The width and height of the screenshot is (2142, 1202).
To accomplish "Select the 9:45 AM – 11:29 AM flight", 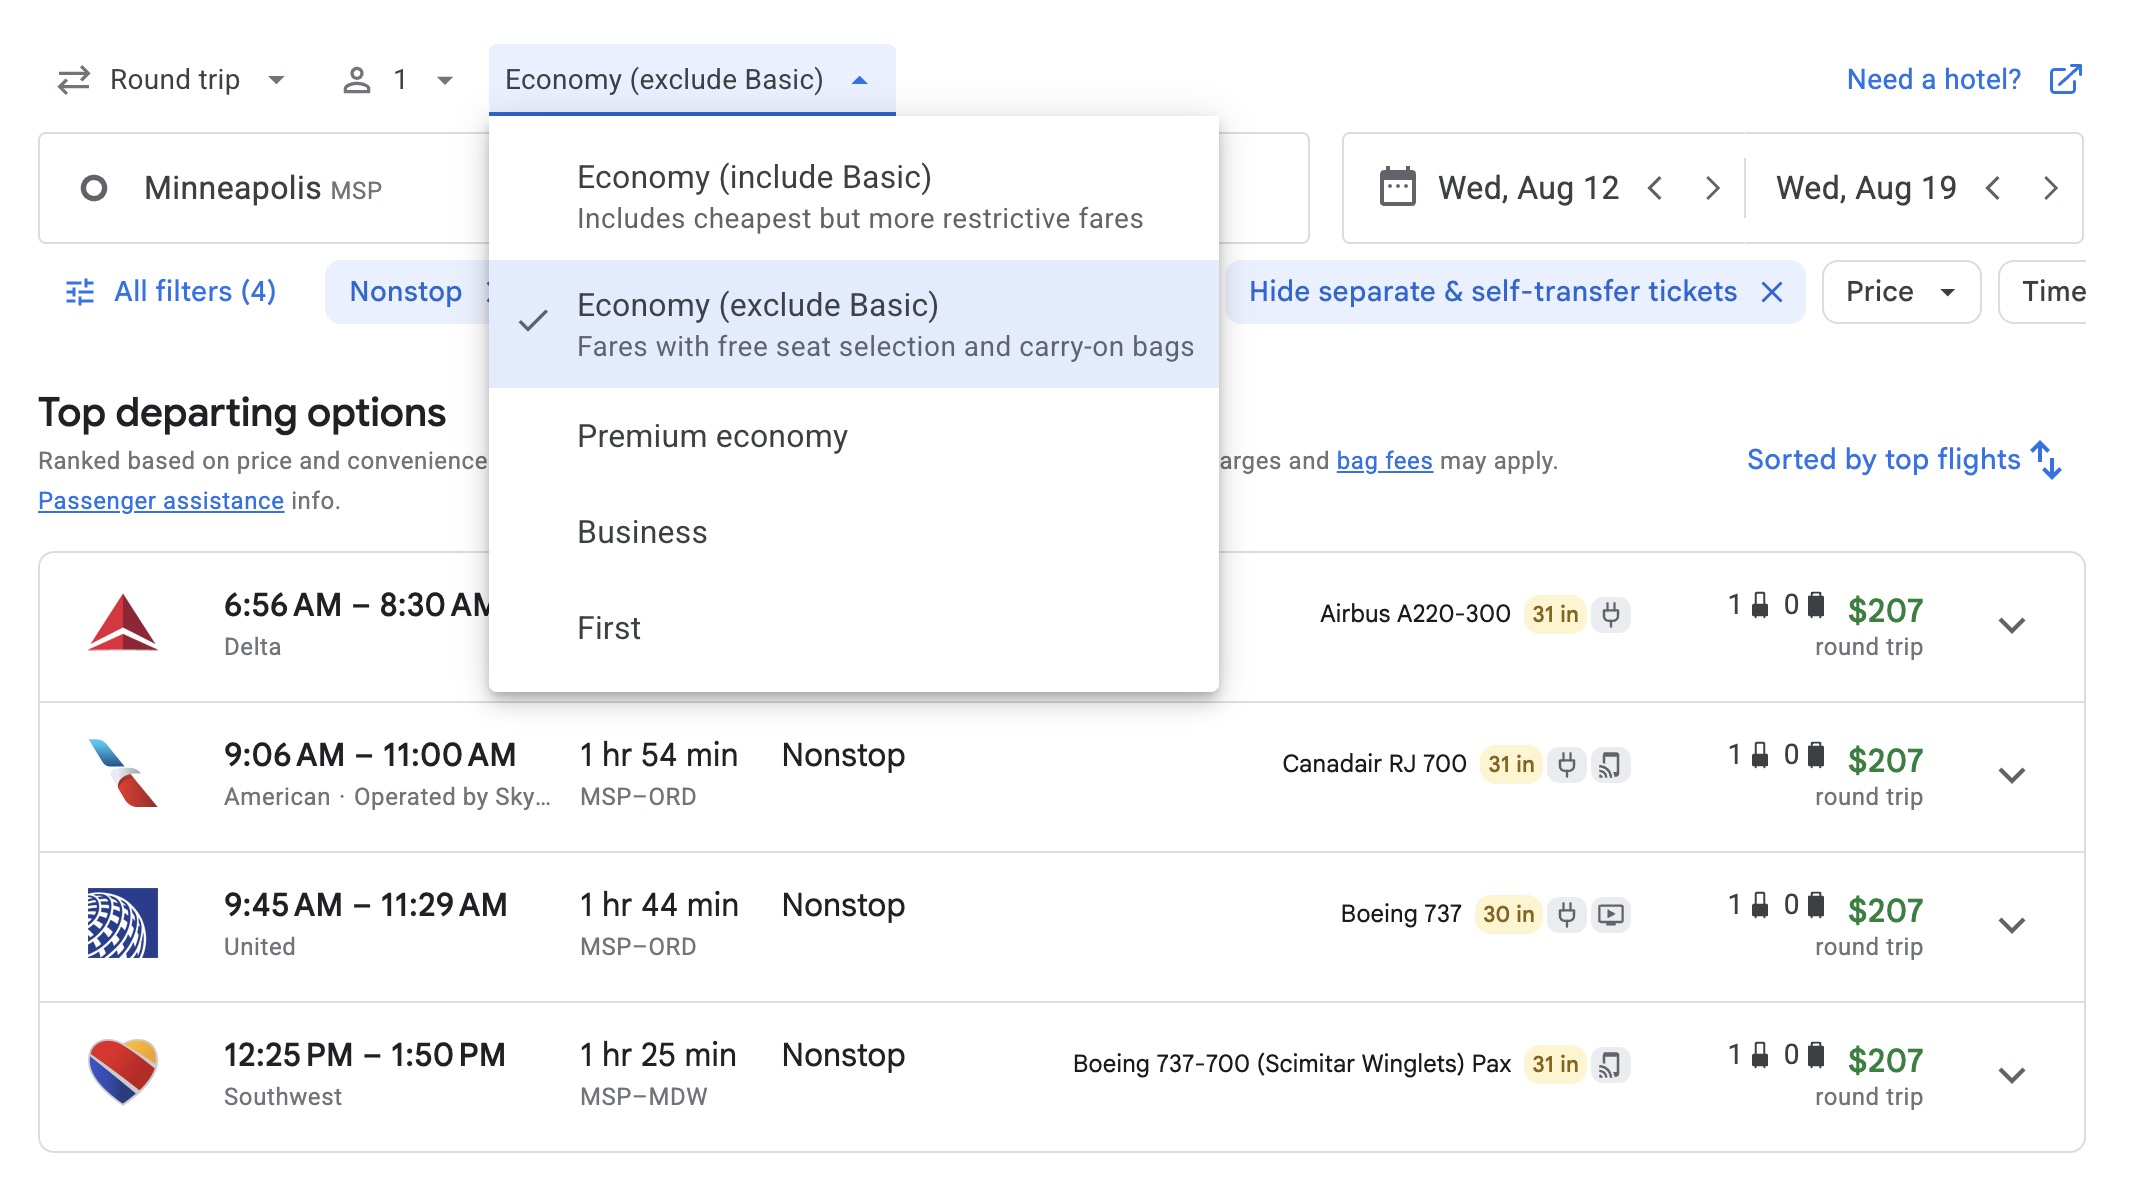I will point(1061,927).
